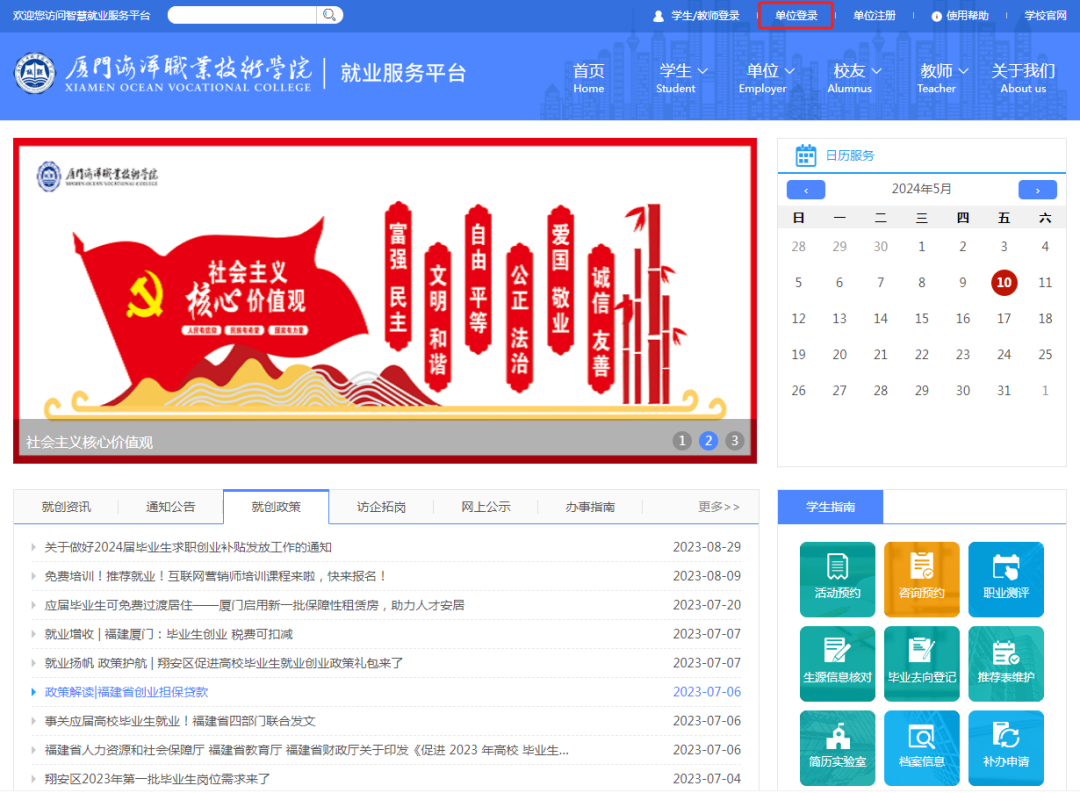Expand the 校友 Alumnus menu
Screen dimensions: 1080x793
point(857,78)
